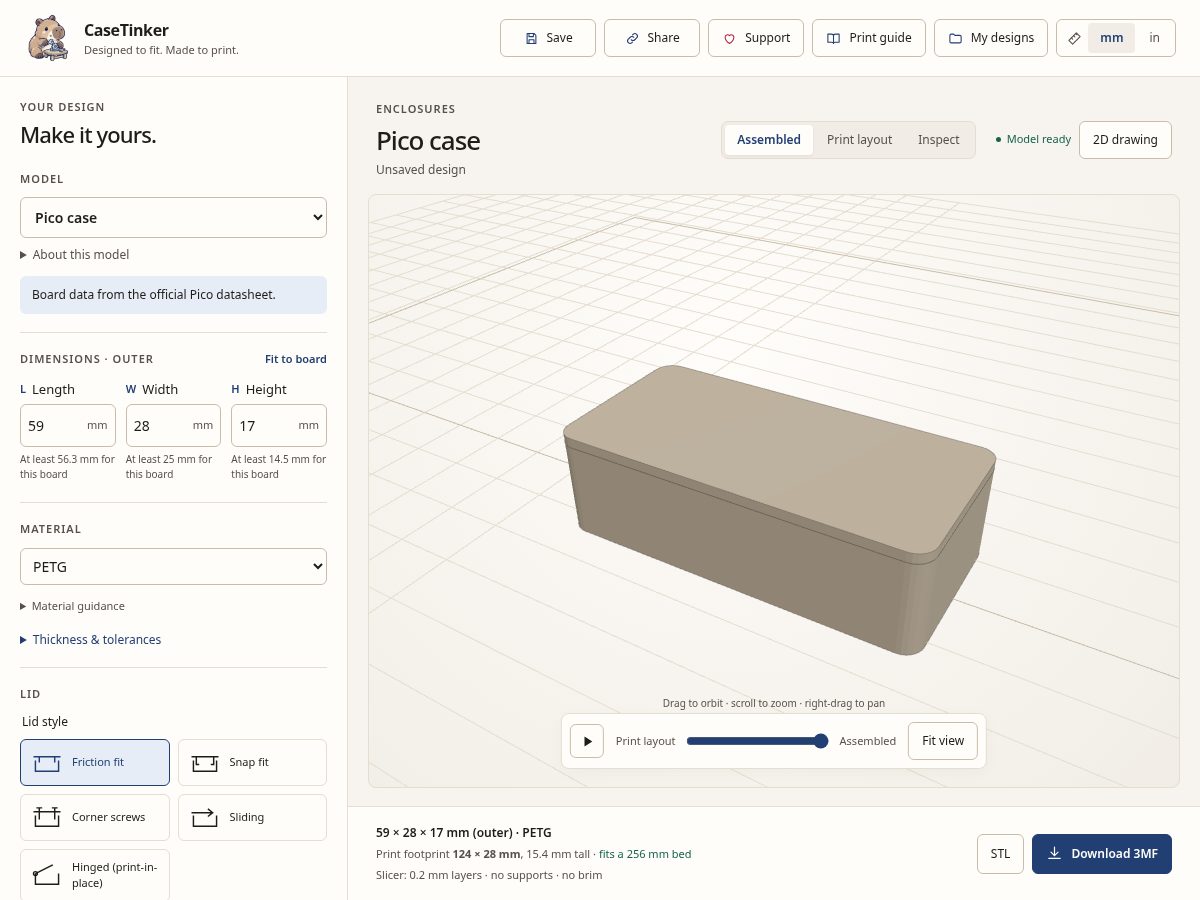The image size is (1200, 900).
Task: Click the download arrow icon in Download 3MF
Action: [1054, 854]
